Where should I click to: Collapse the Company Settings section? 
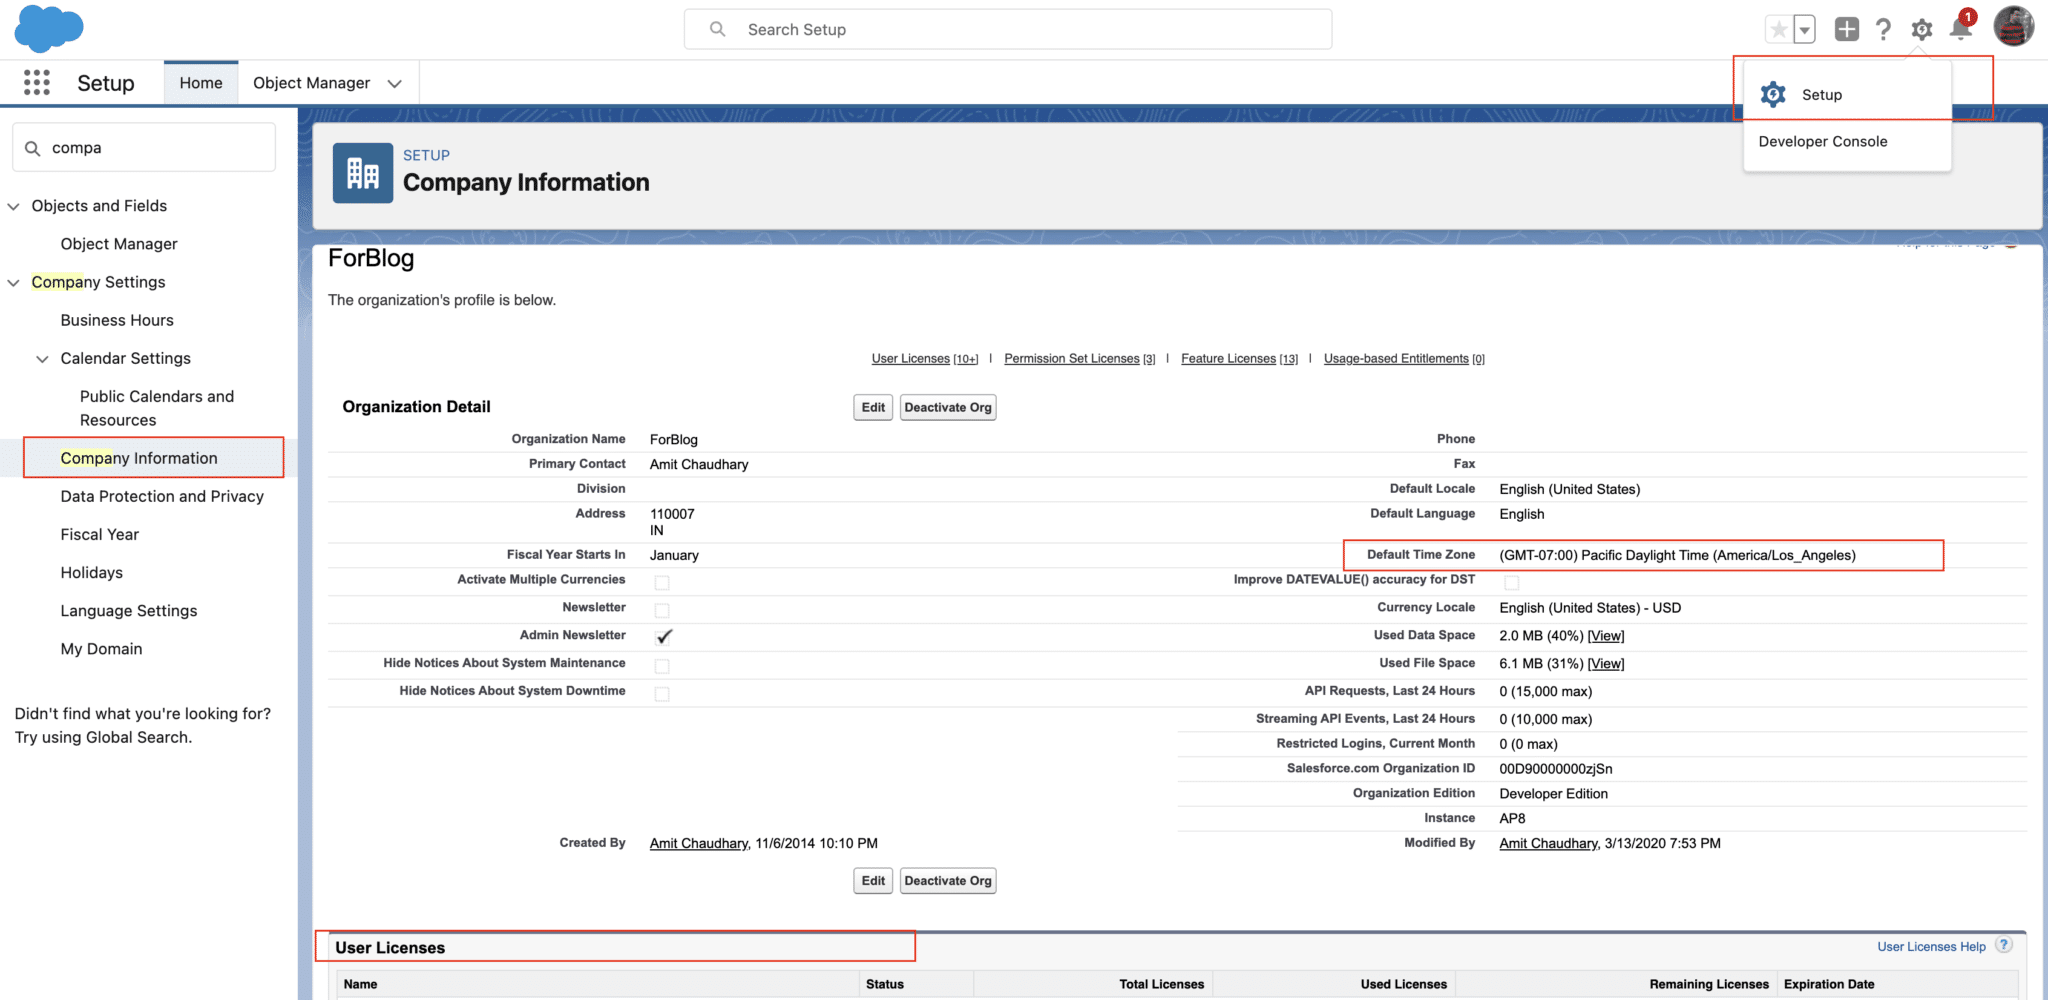pos(13,282)
